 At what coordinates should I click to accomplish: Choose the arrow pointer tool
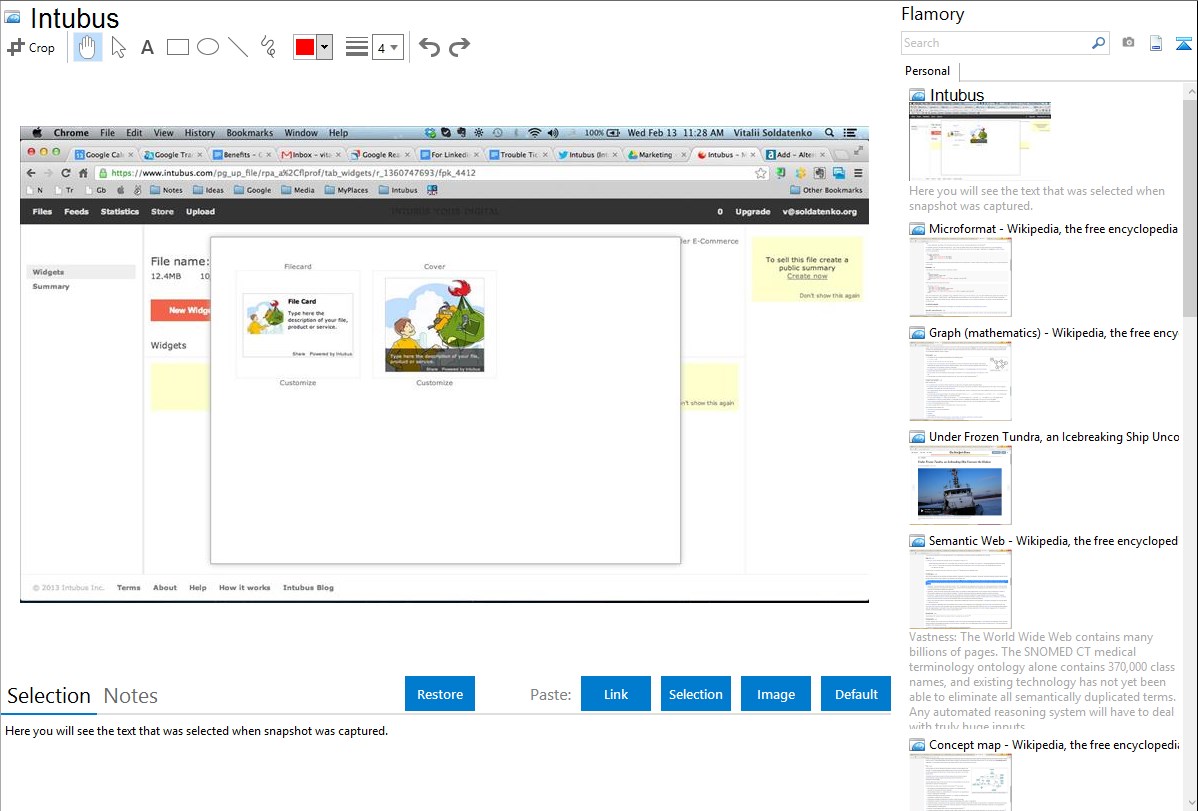point(118,47)
